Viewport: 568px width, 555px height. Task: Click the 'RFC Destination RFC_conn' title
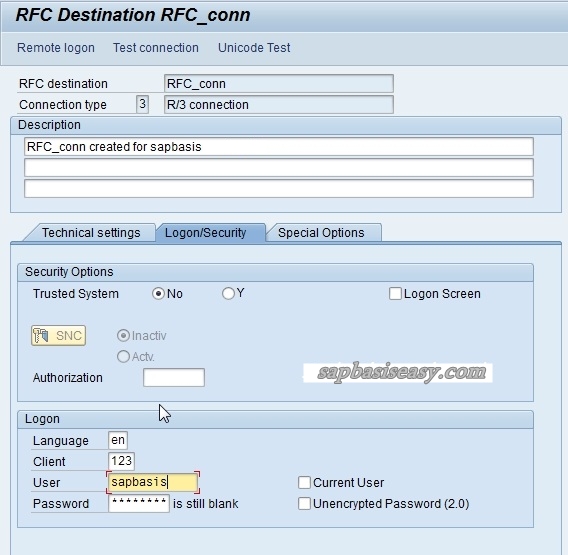133,15
